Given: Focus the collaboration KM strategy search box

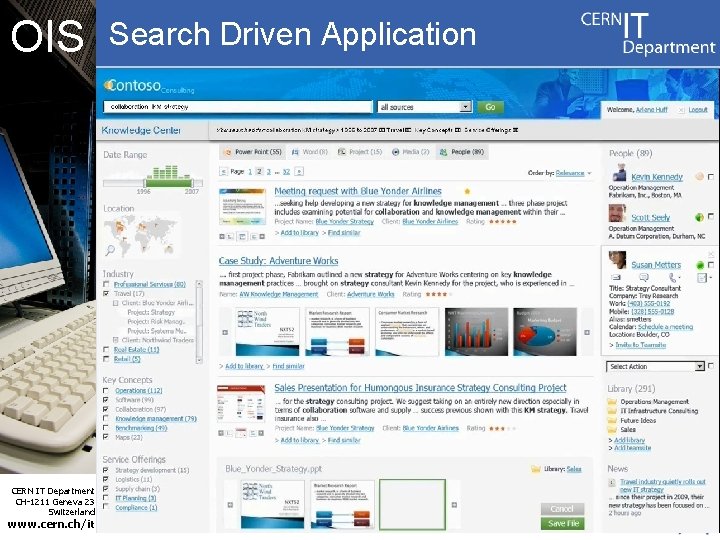Looking at the screenshot, I should 237,107.
